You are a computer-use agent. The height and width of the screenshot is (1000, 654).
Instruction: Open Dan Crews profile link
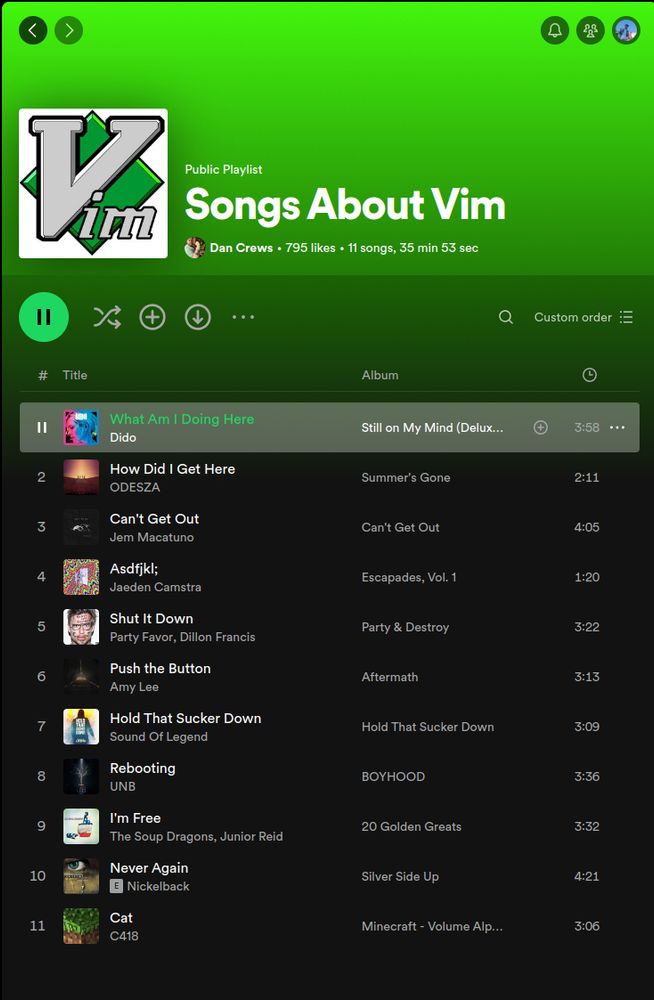pos(241,247)
